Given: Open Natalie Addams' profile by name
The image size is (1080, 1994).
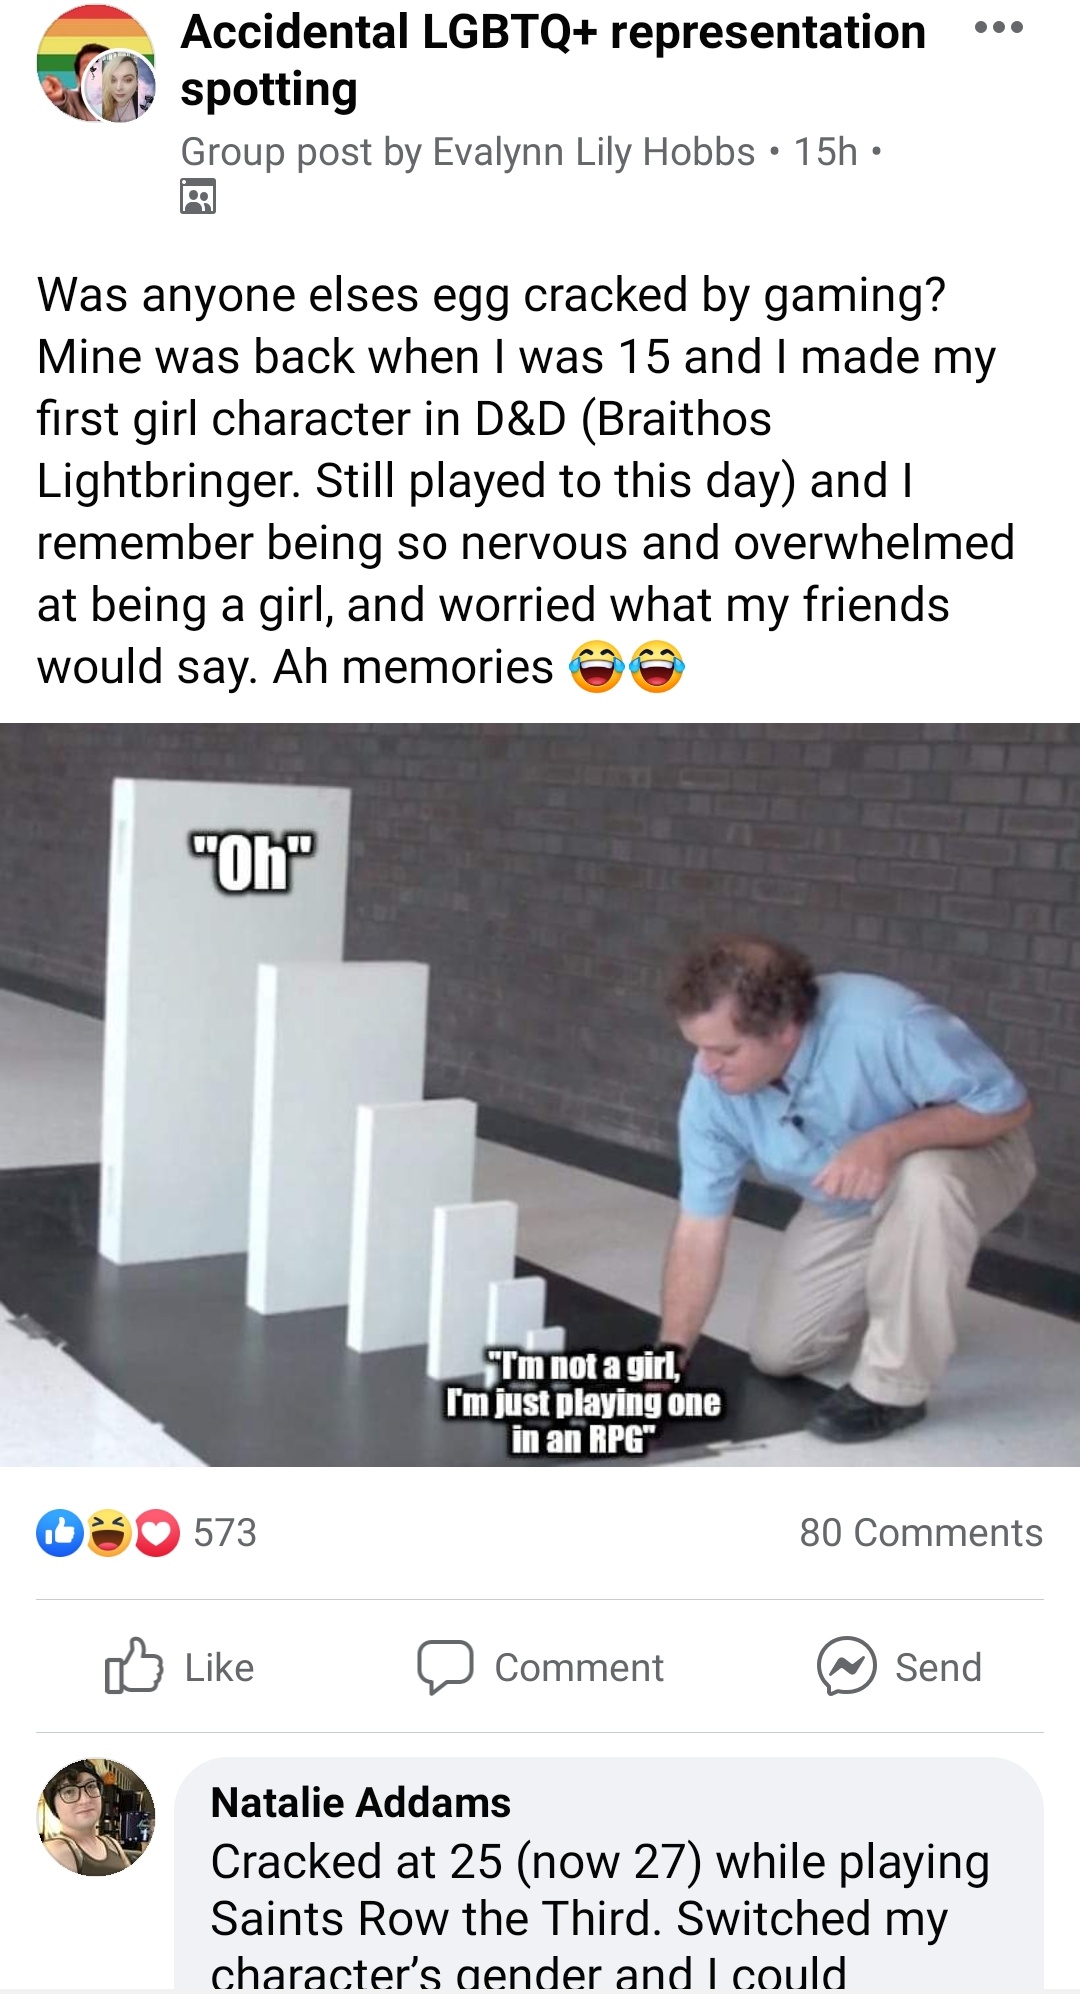Looking at the screenshot, I should [x=361, y=1803].
